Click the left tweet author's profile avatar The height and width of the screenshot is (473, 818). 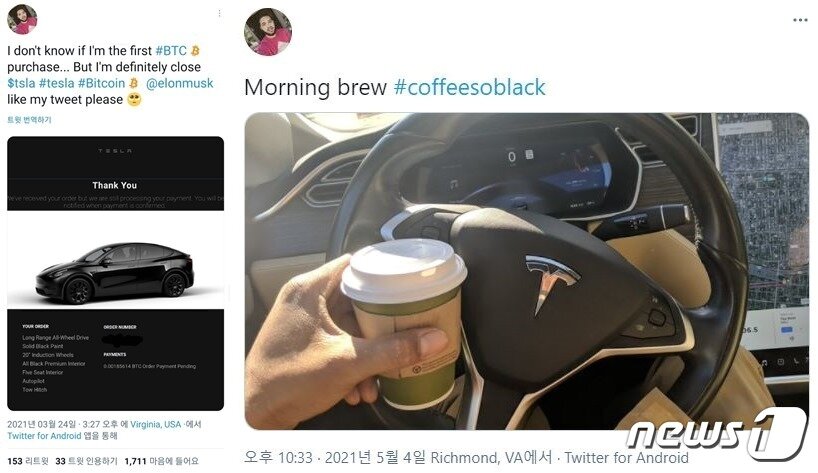coord(22,19)
